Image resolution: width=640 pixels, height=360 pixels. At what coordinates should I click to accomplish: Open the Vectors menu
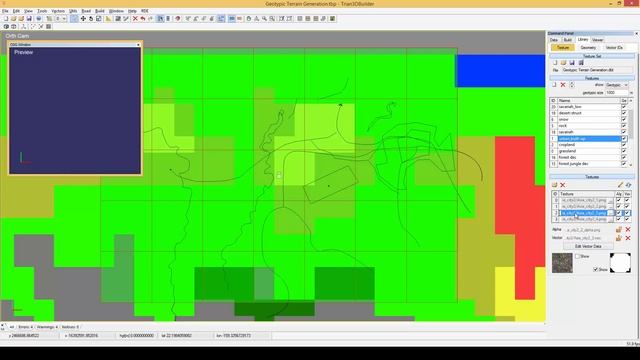tap(58, 11)
